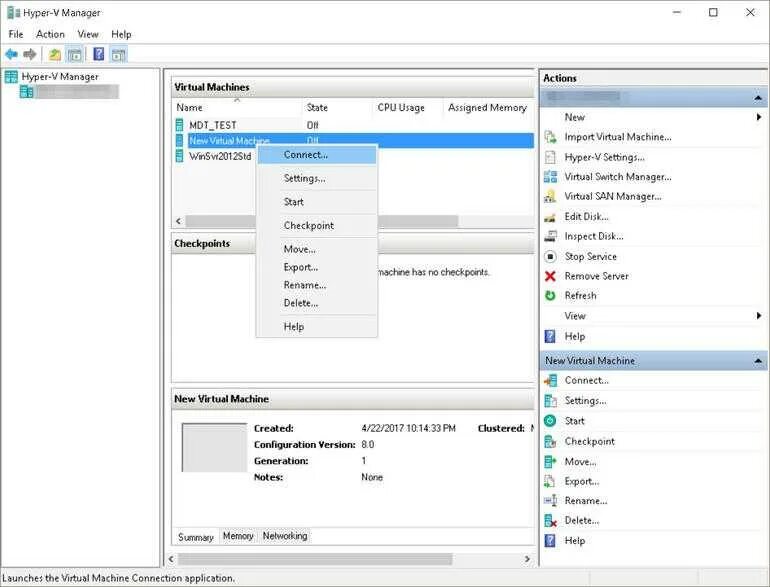Switch to the Networking tab
770x587 pixels.
tap(285, 536)
